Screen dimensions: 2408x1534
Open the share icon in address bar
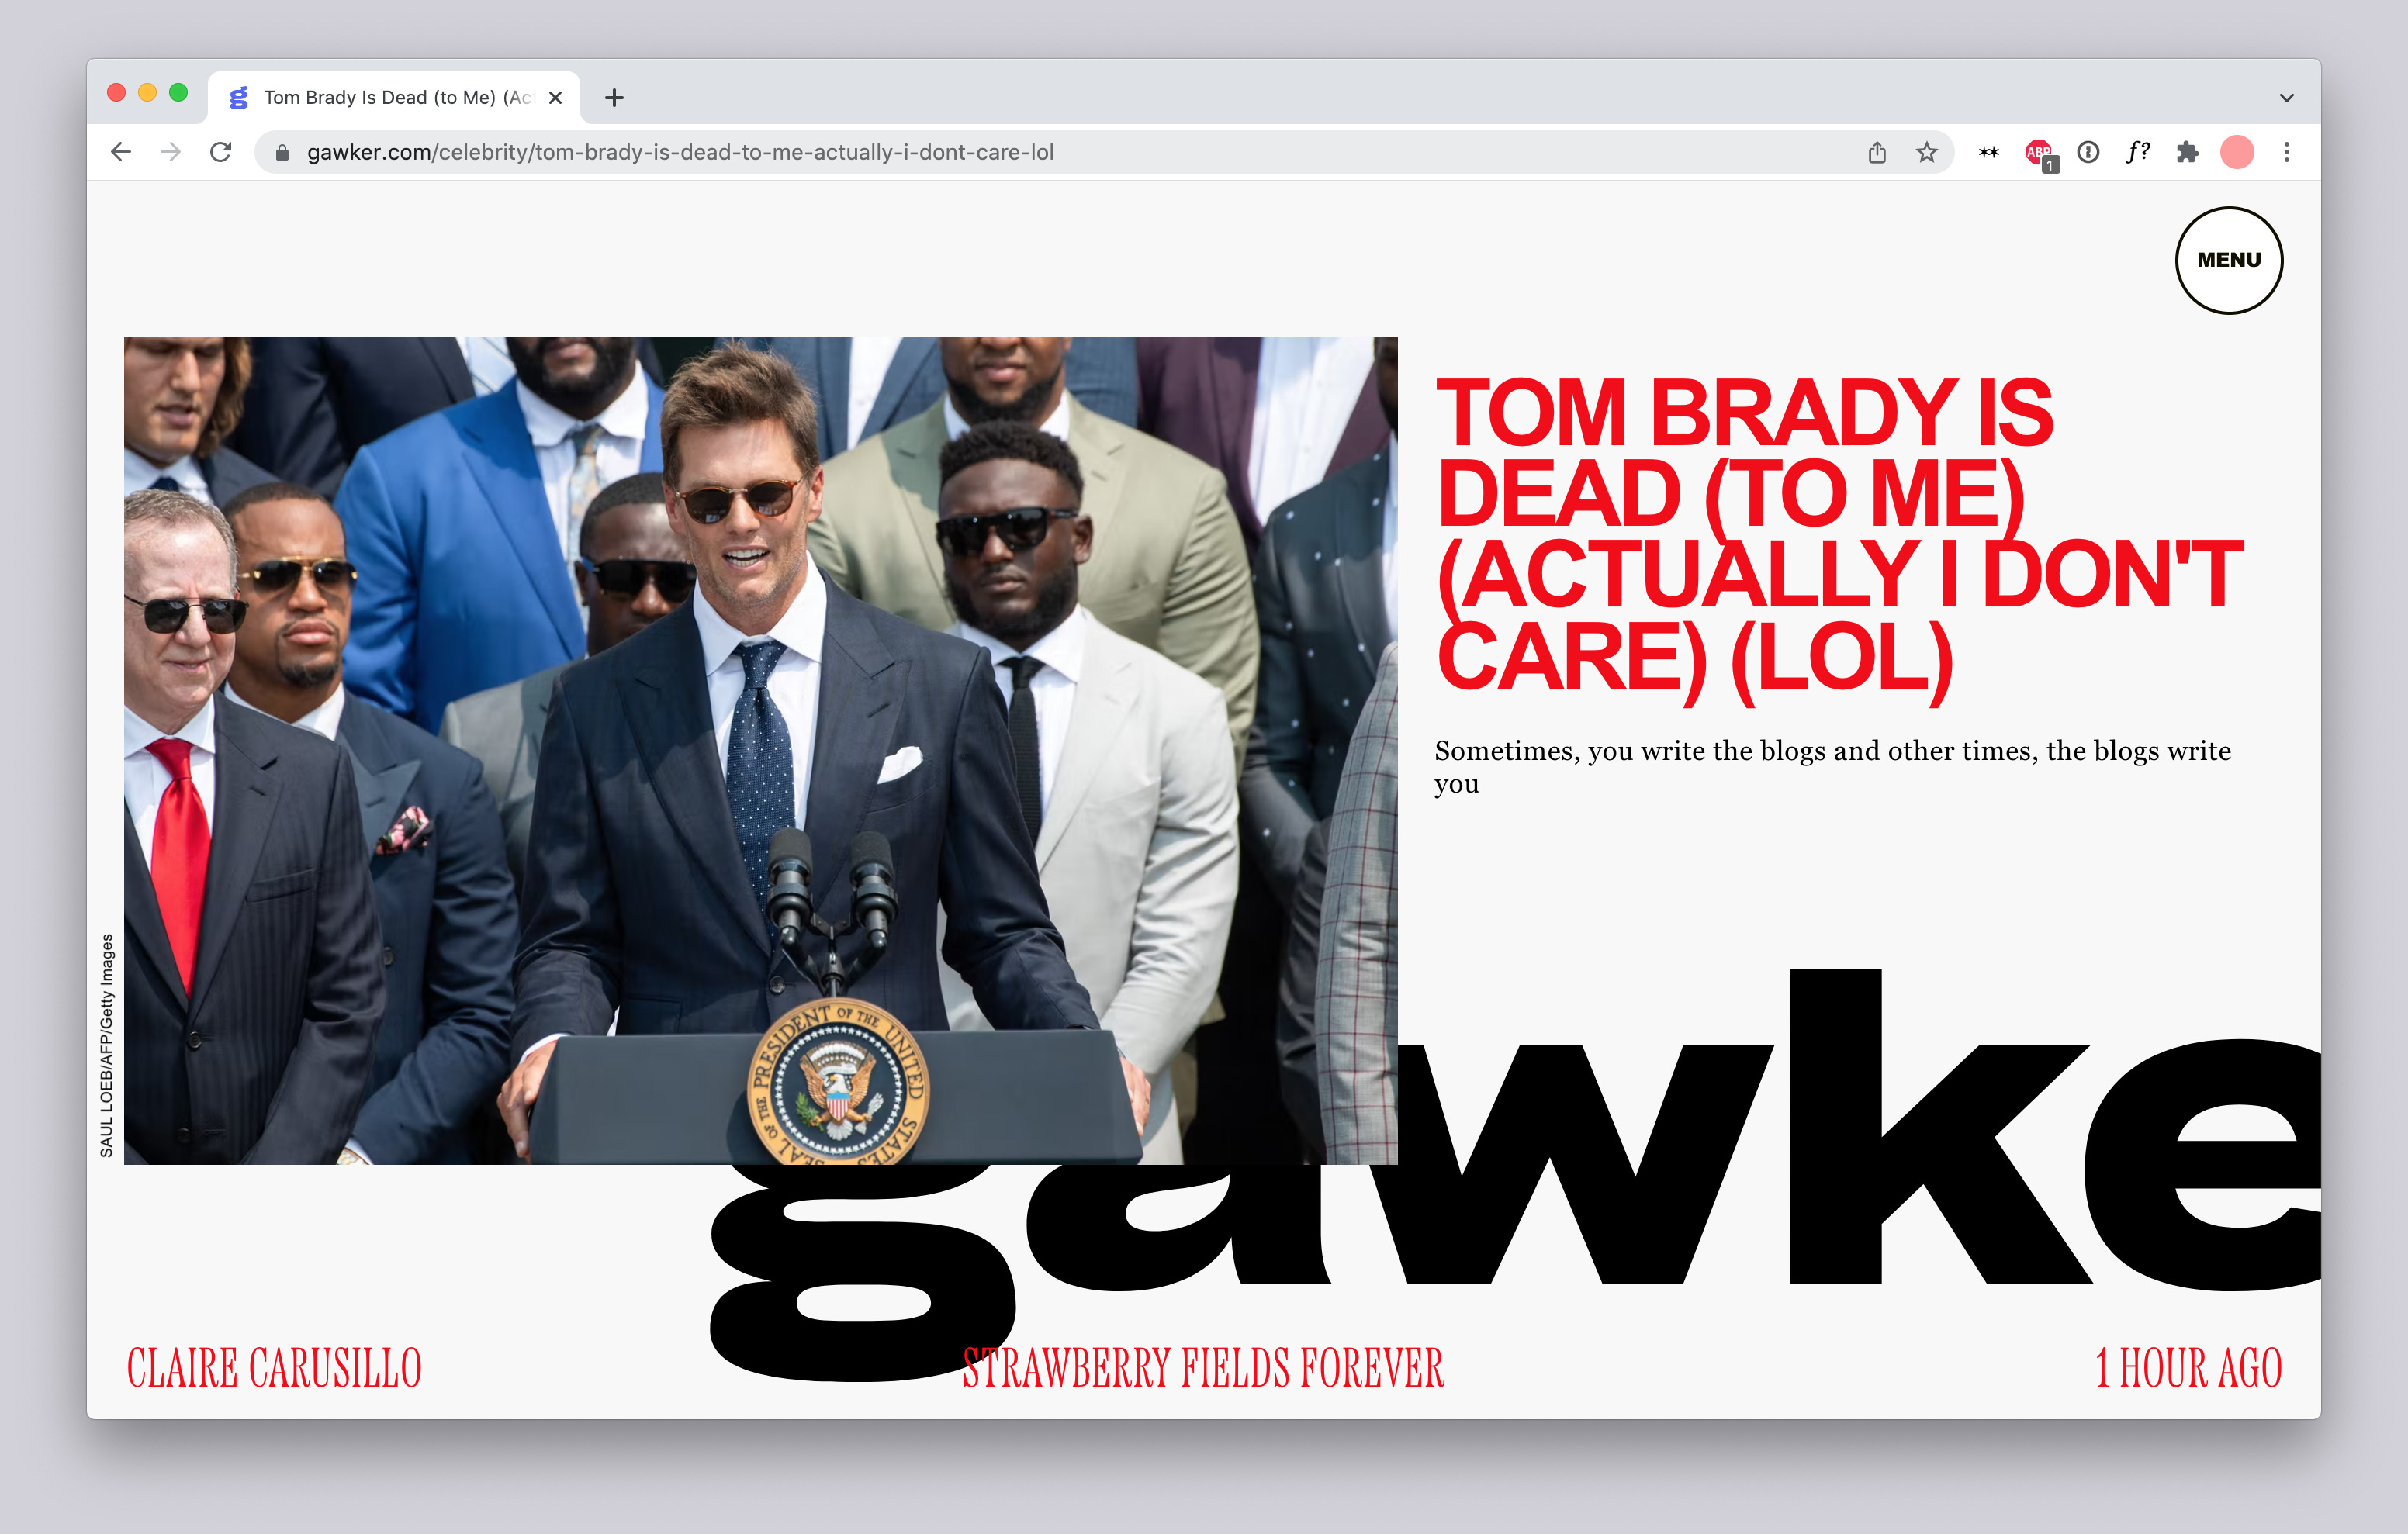1877,152
